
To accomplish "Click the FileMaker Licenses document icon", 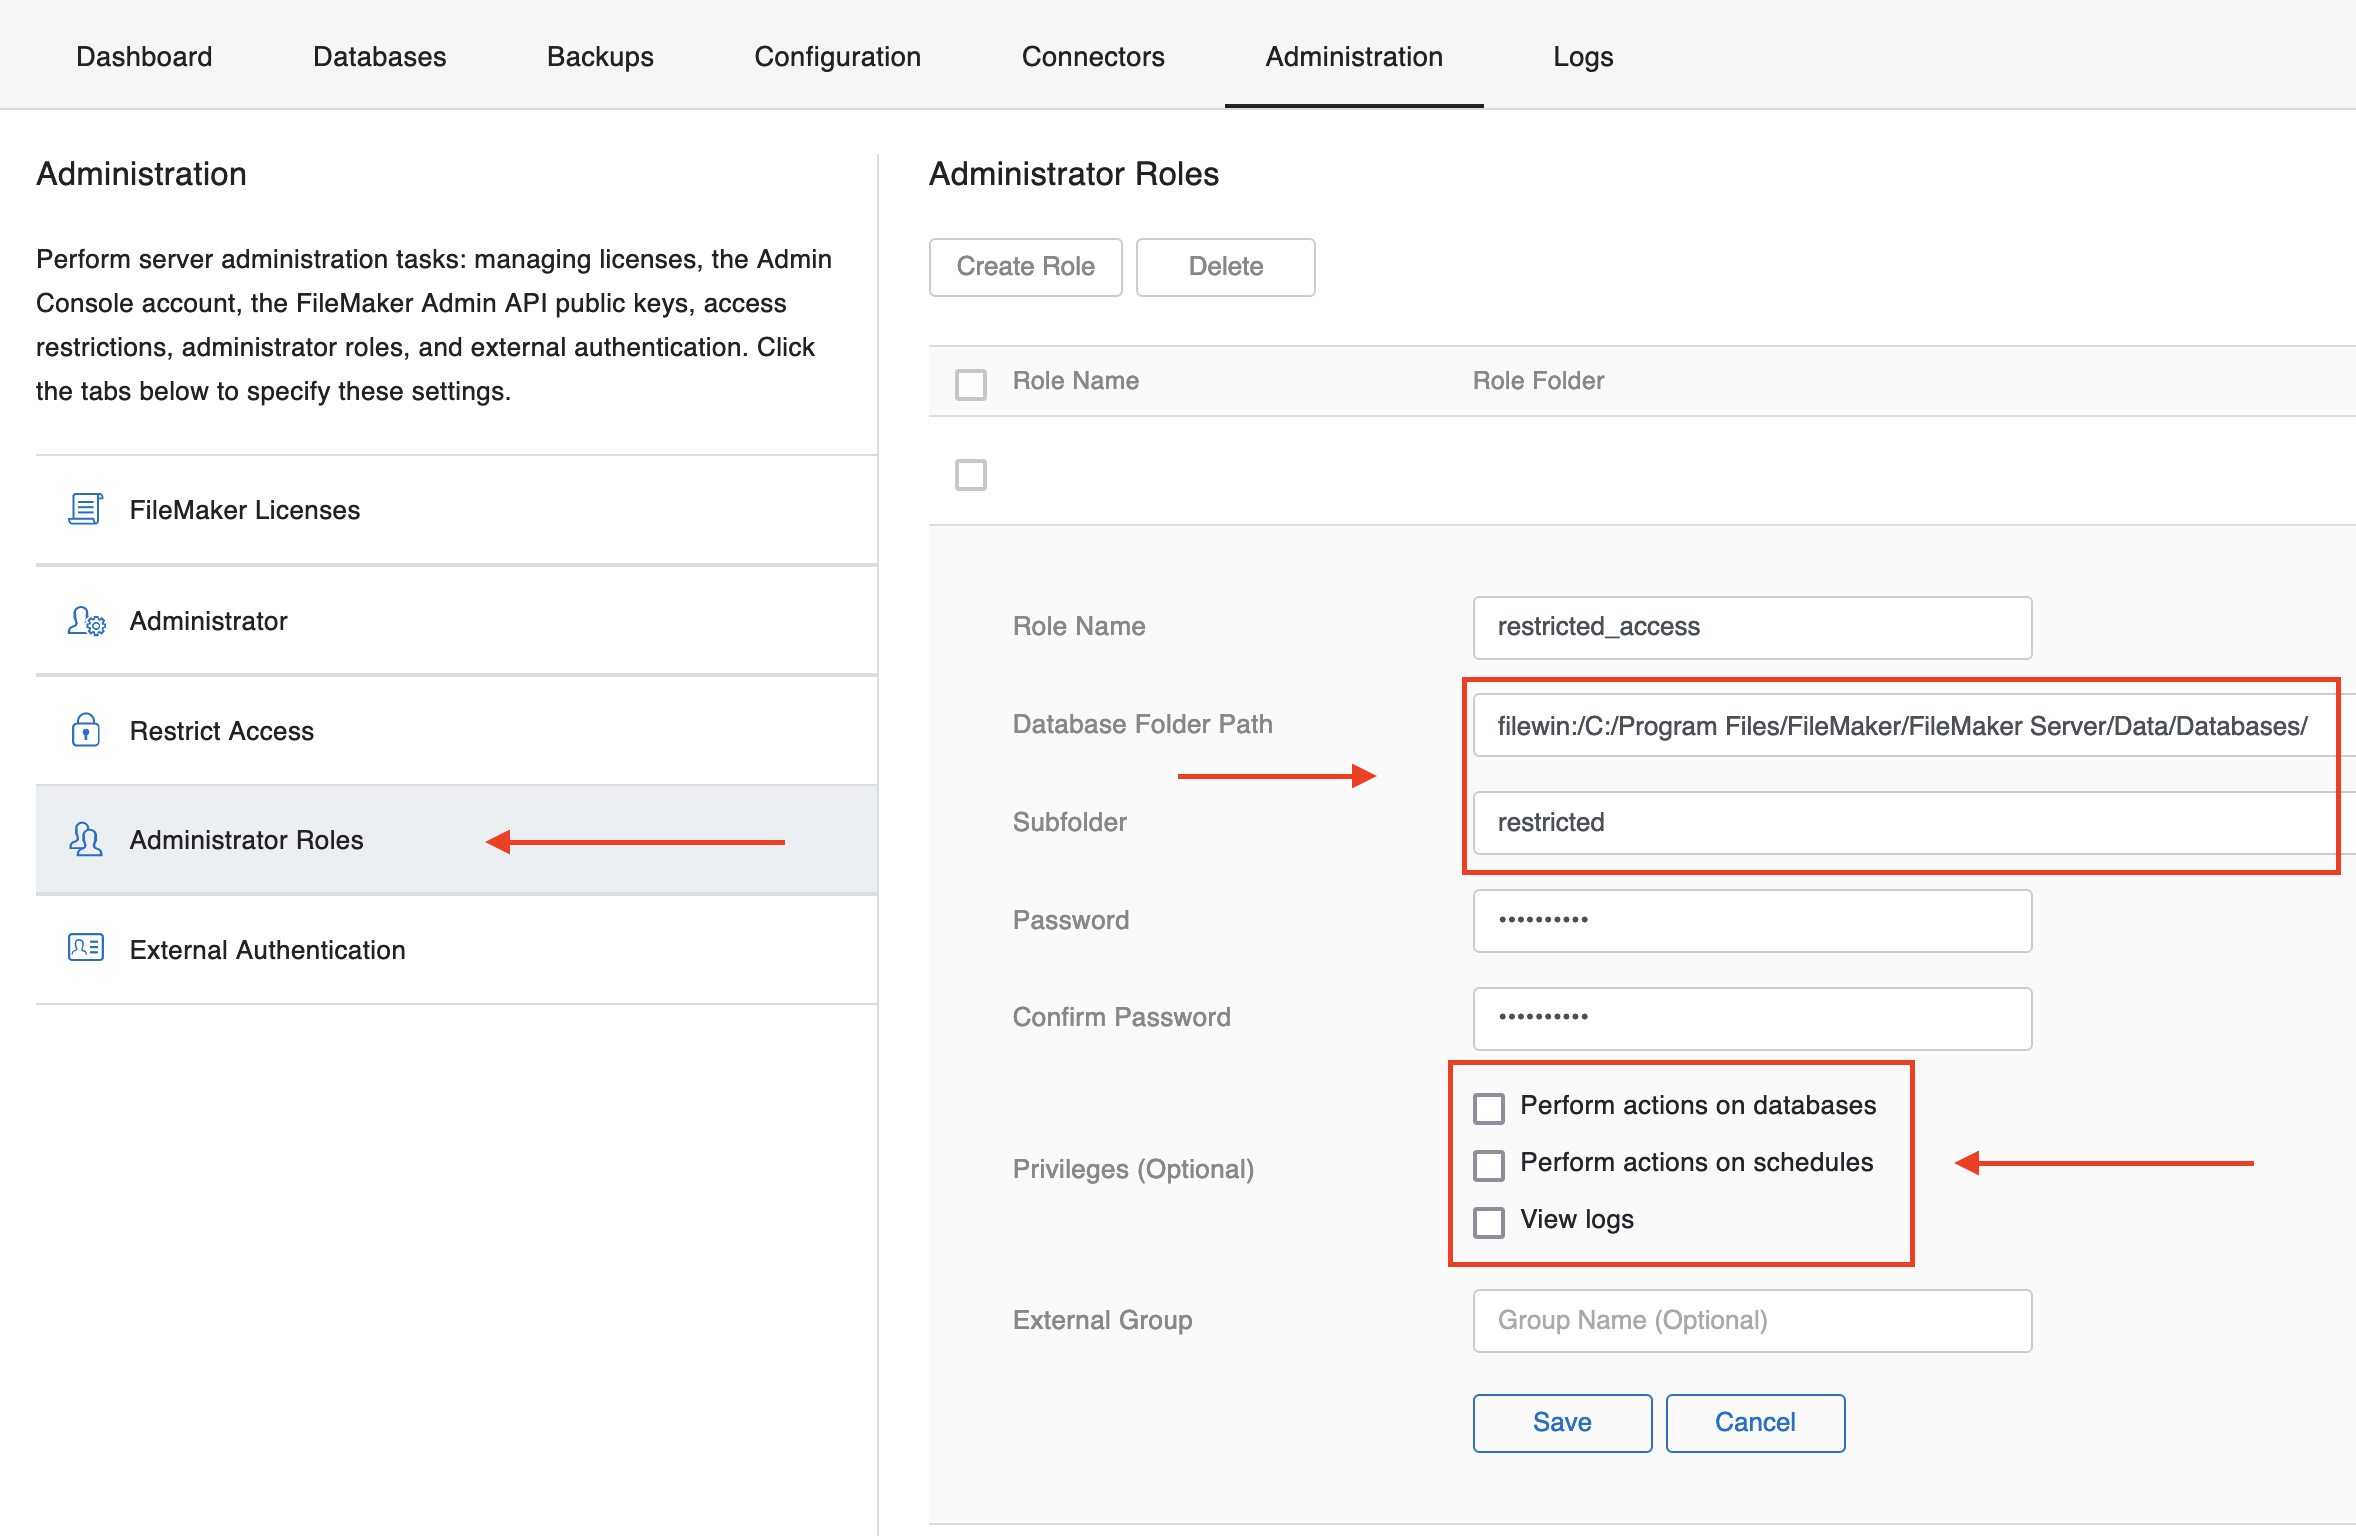I will coord(86,510).
